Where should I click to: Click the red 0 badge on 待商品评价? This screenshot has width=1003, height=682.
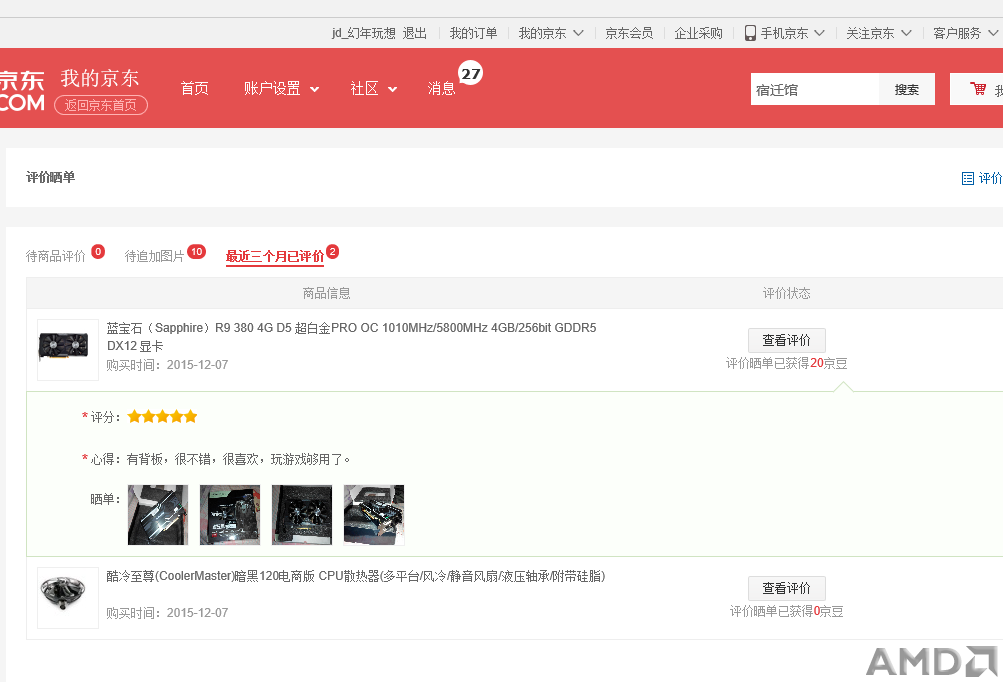coord(98,251)
